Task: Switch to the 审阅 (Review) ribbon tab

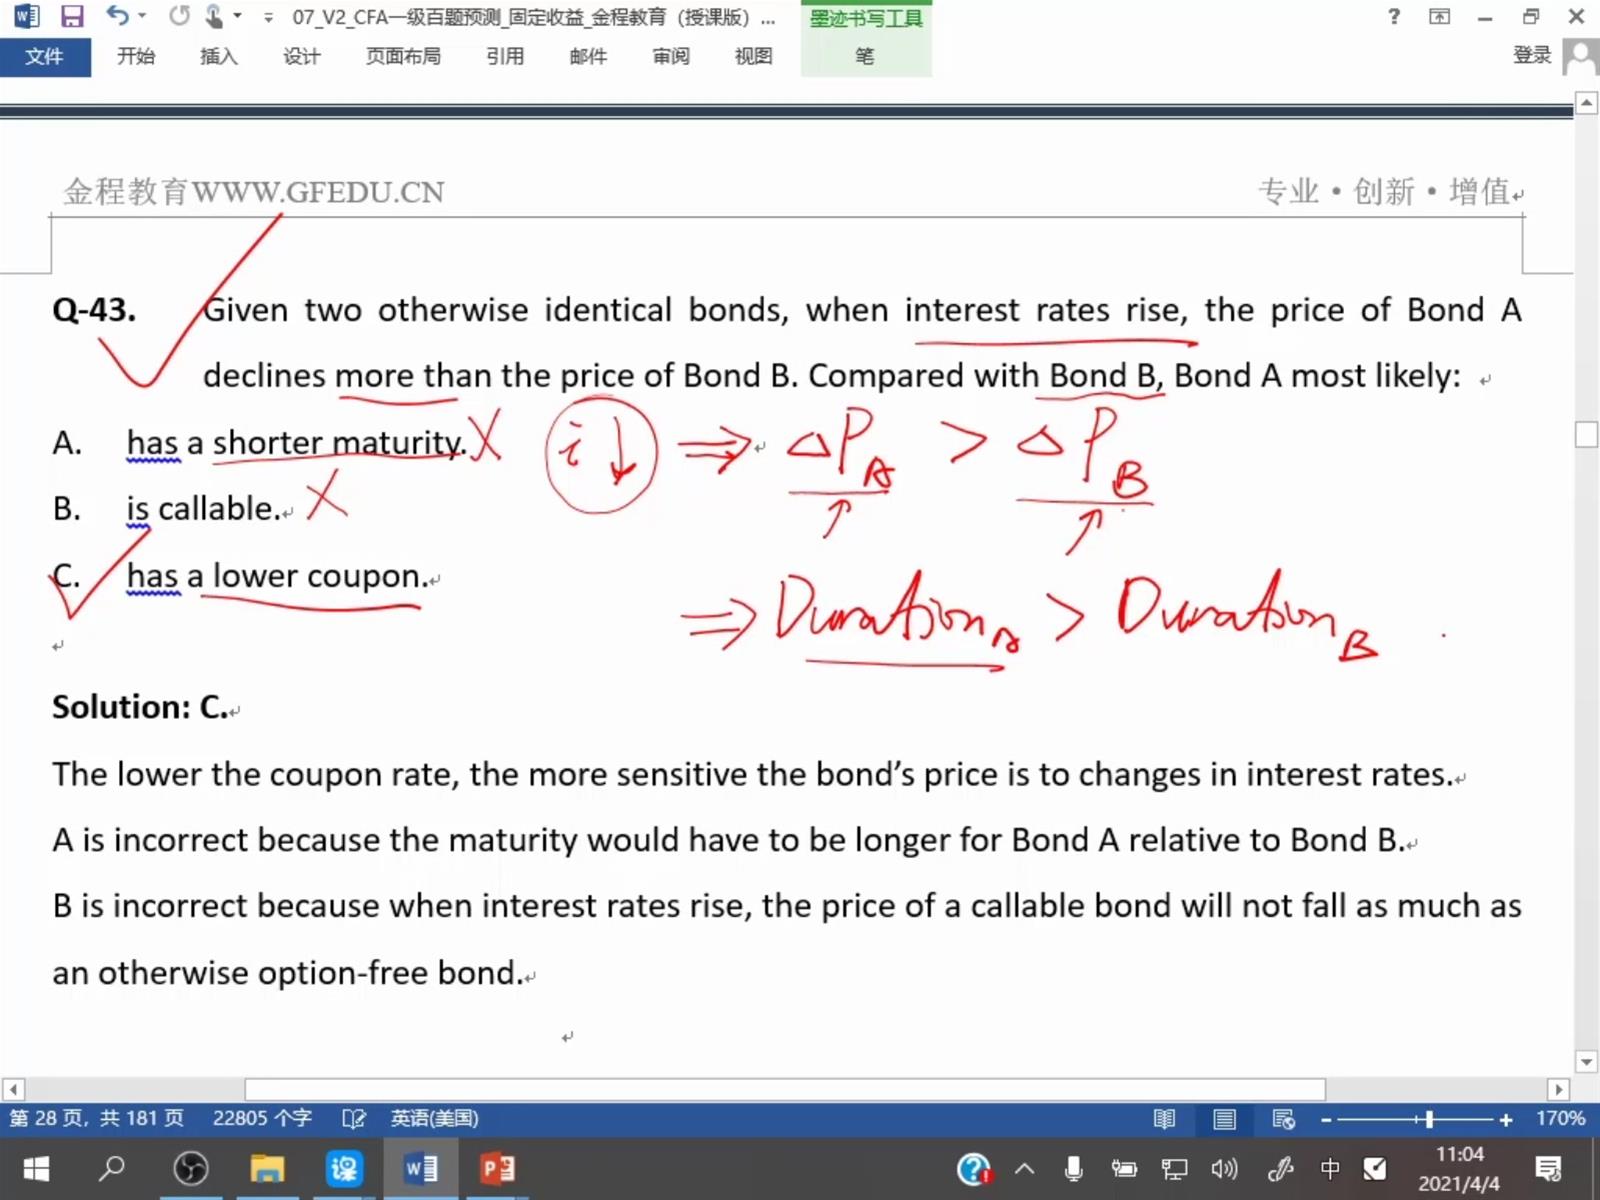Action: [670, 57]
